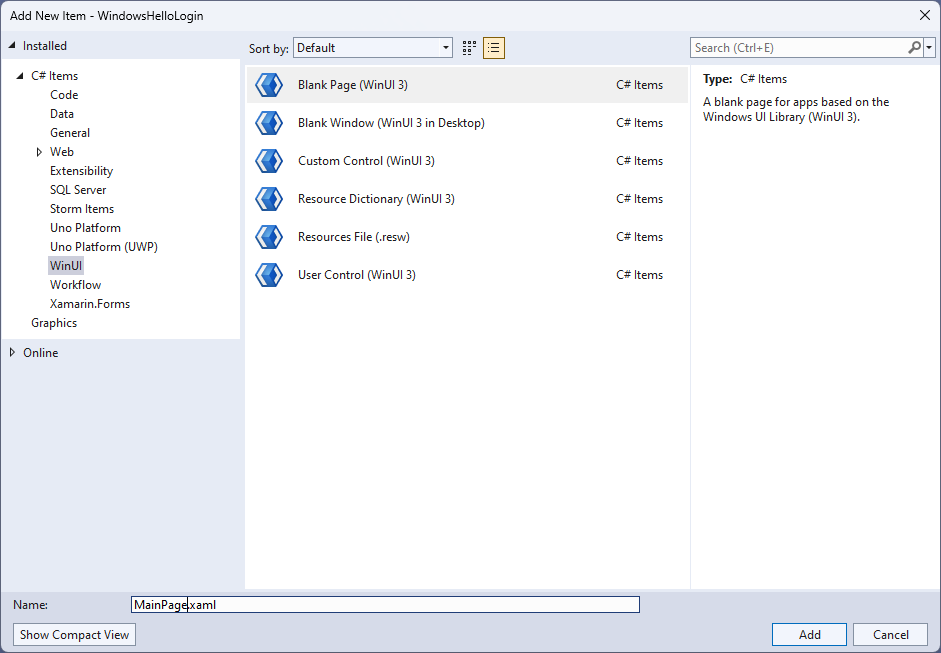
Task: Collapse the Installed section
Action: pos(10,45)
